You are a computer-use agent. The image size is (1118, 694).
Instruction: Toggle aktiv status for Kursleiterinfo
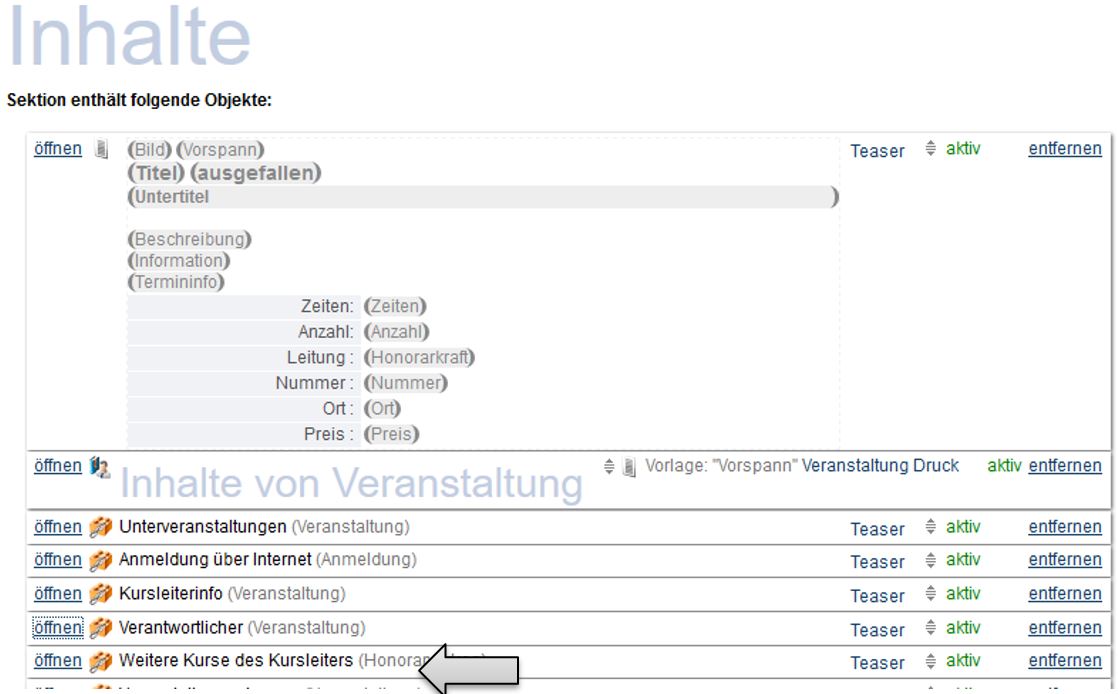tap(964, 594)
